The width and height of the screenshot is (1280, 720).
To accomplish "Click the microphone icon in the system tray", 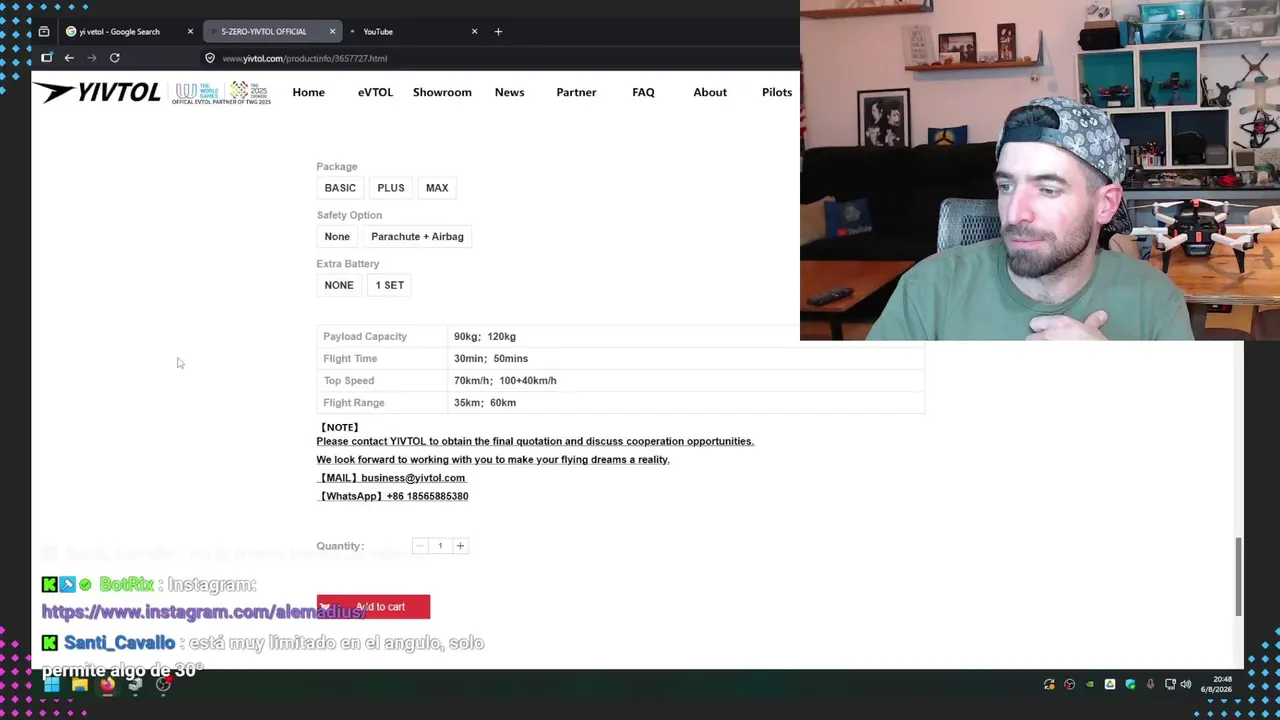I will click(x=1150, y=685).
